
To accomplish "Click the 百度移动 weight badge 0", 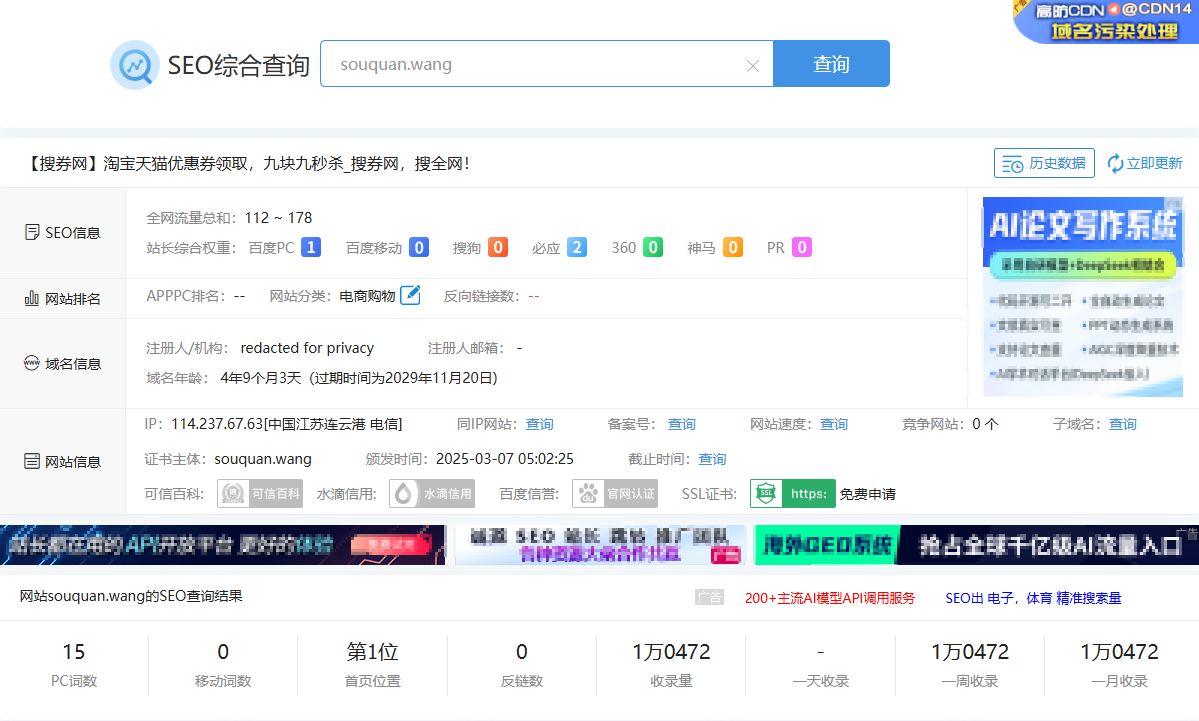I will click(418, 247).
